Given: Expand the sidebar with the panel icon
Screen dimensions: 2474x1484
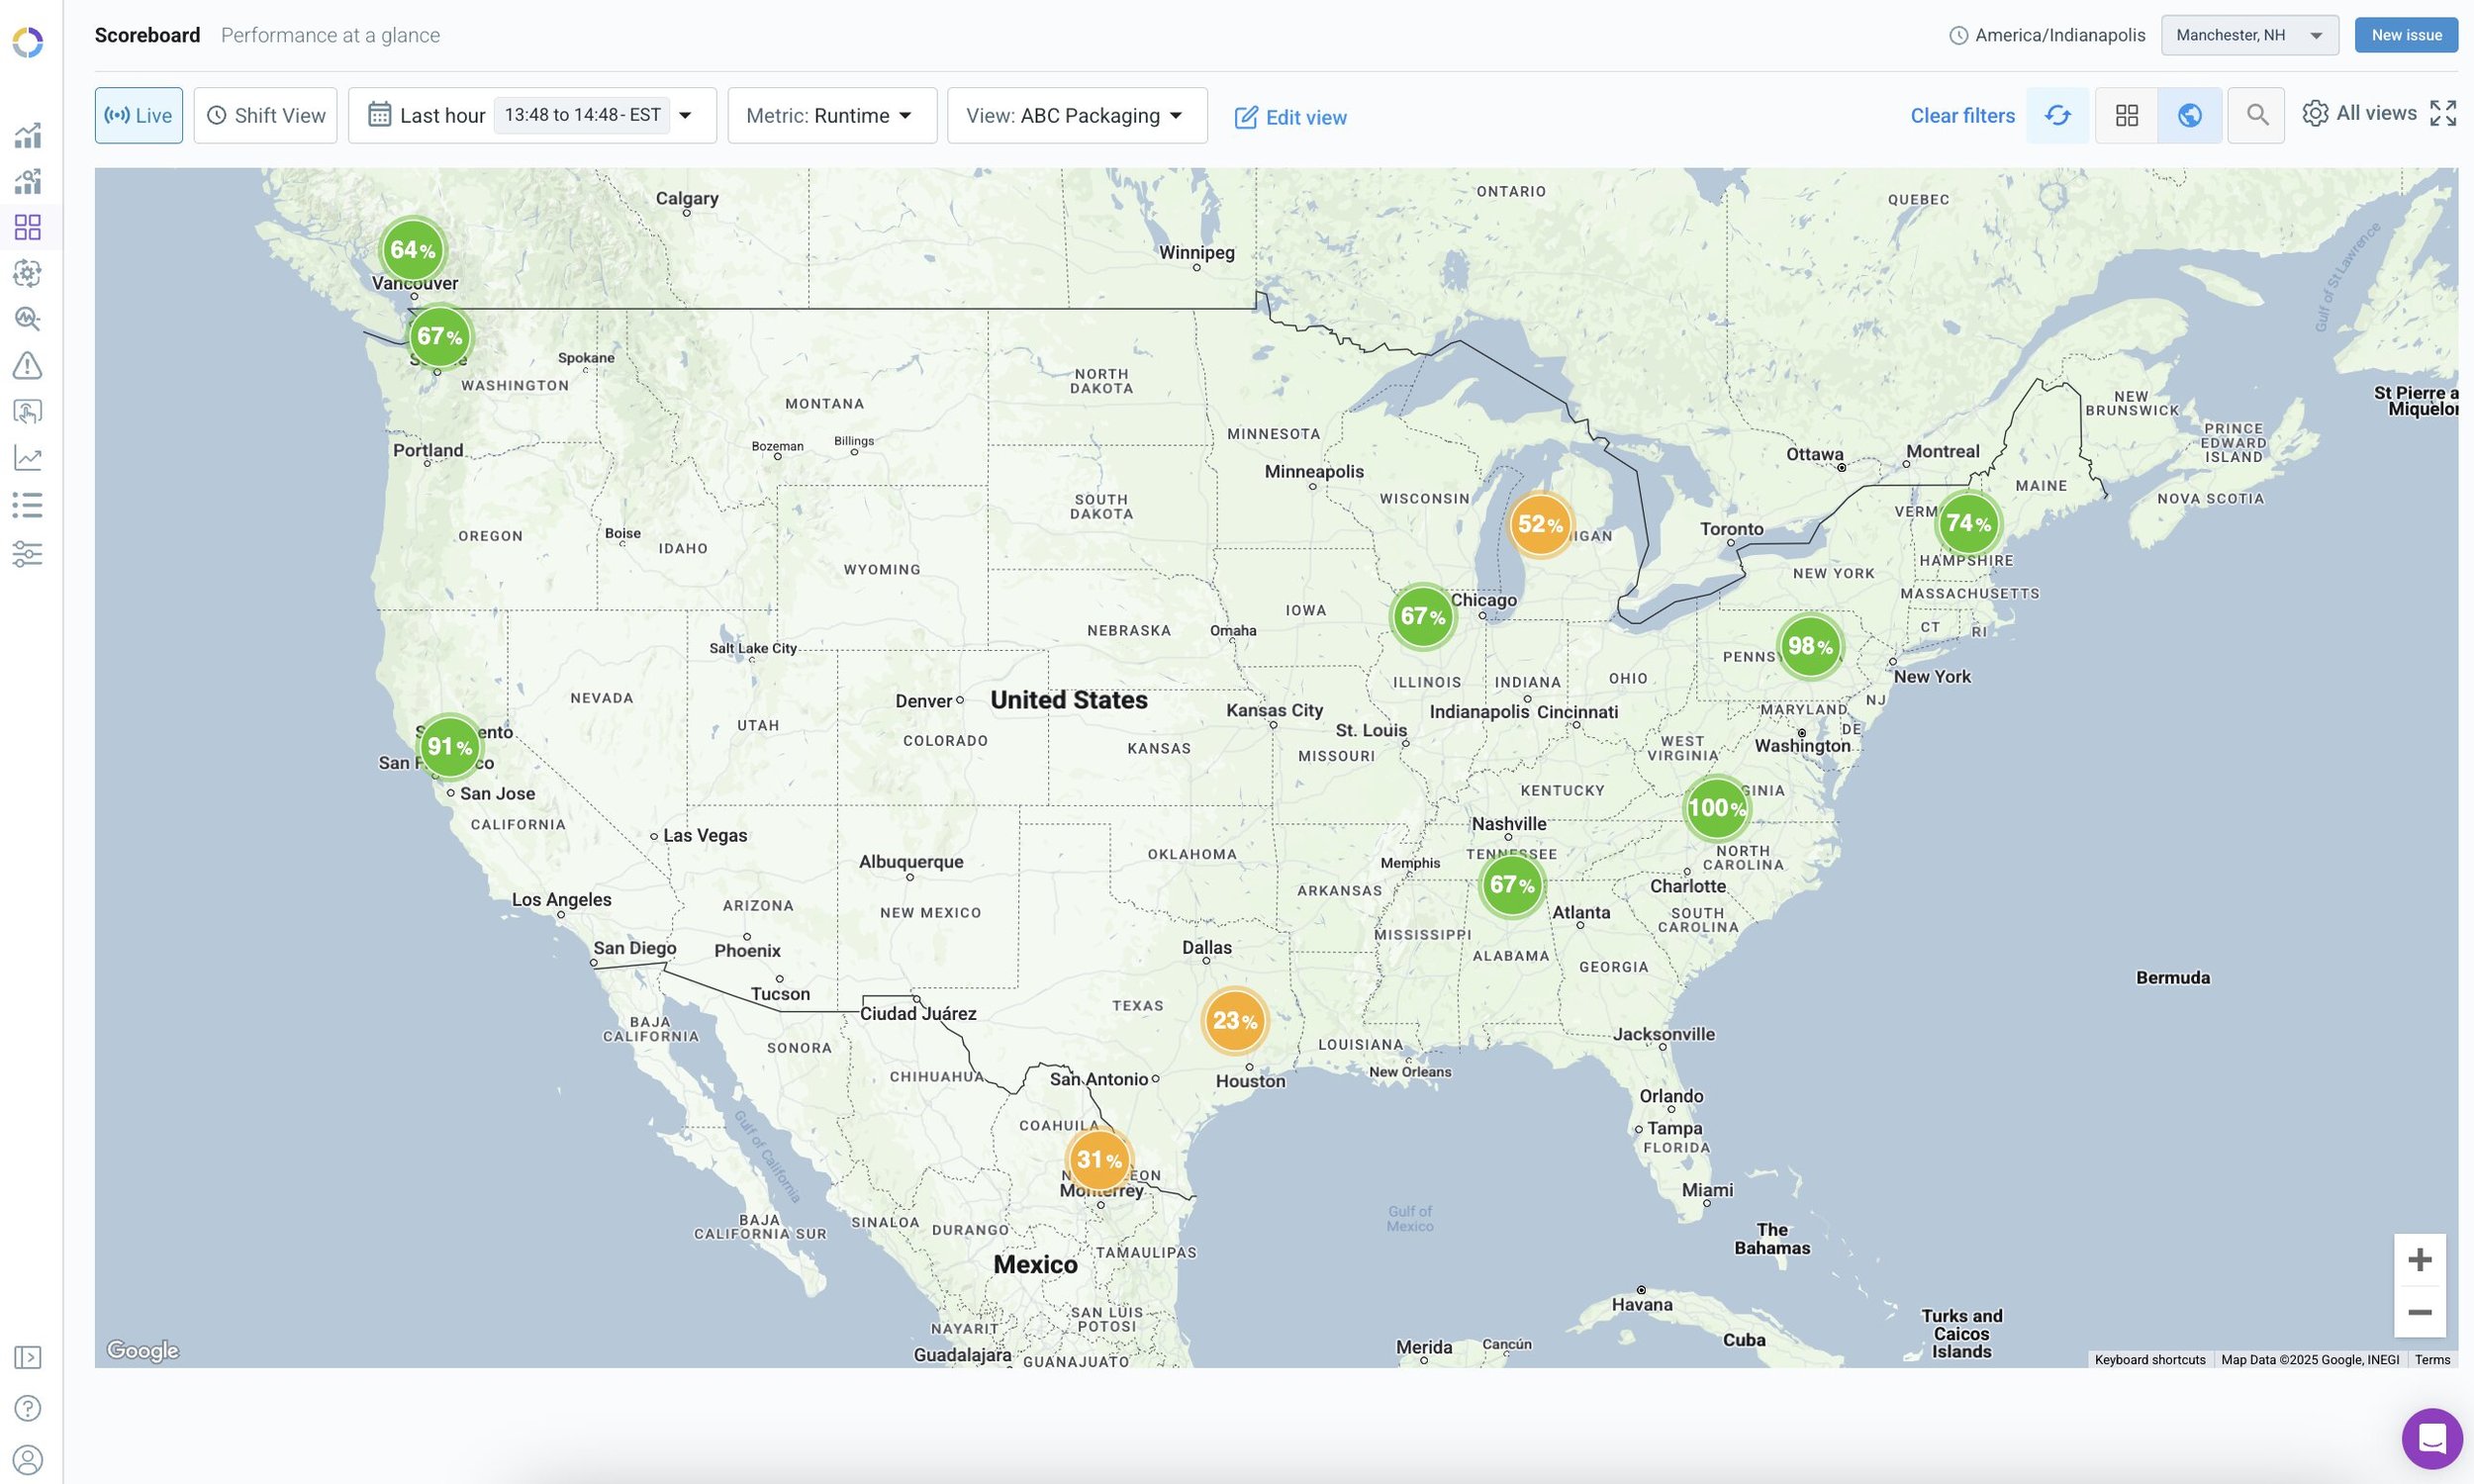Looking at the screenshot, I should point(28,1357).
